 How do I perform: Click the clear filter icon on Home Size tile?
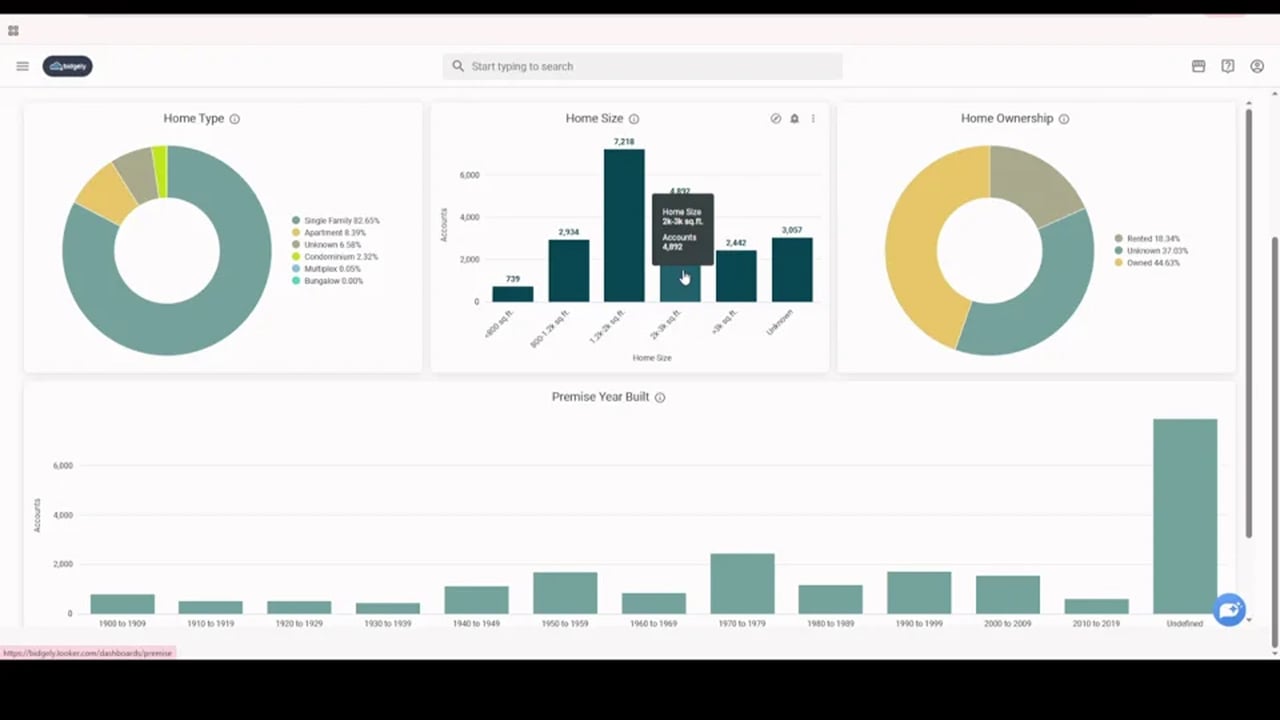(775, 118)
